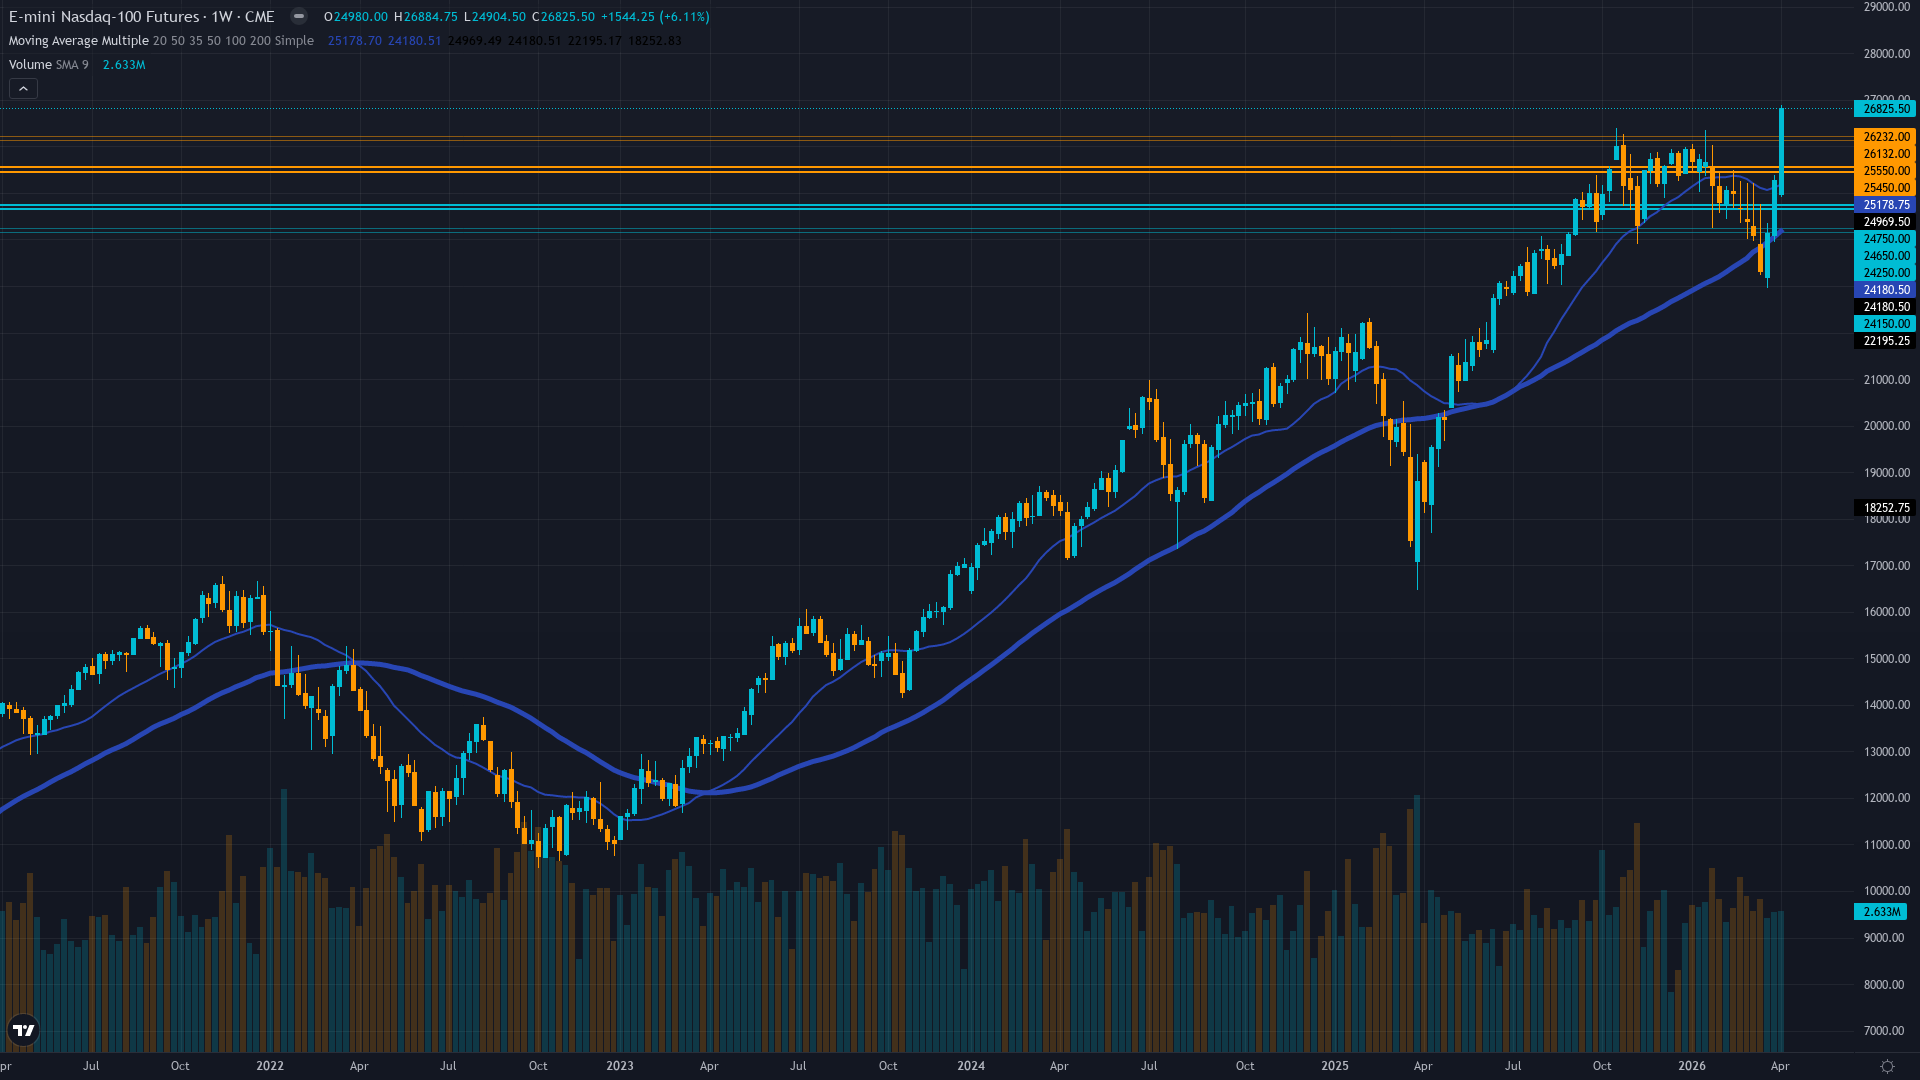The height and width of the screenshot is (1080, 1920).
Task: Click the change value +1544.25 (+6.11%)
Action: click(655, 17)
